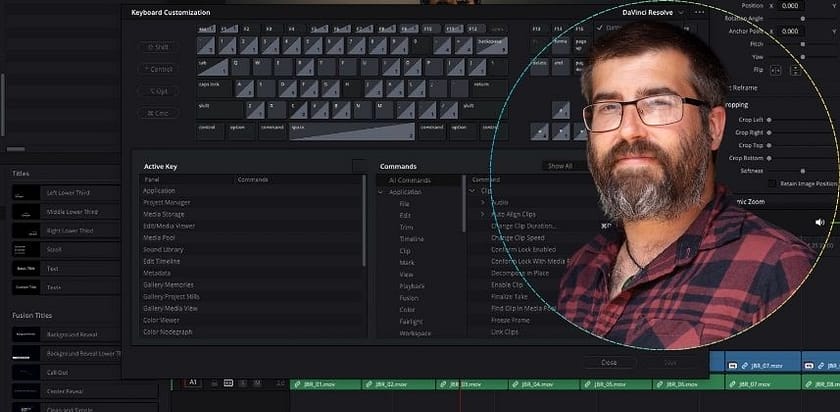Select the Z key on virtual keyboard
Screen dimensions: 840x412
pos(255,110)
